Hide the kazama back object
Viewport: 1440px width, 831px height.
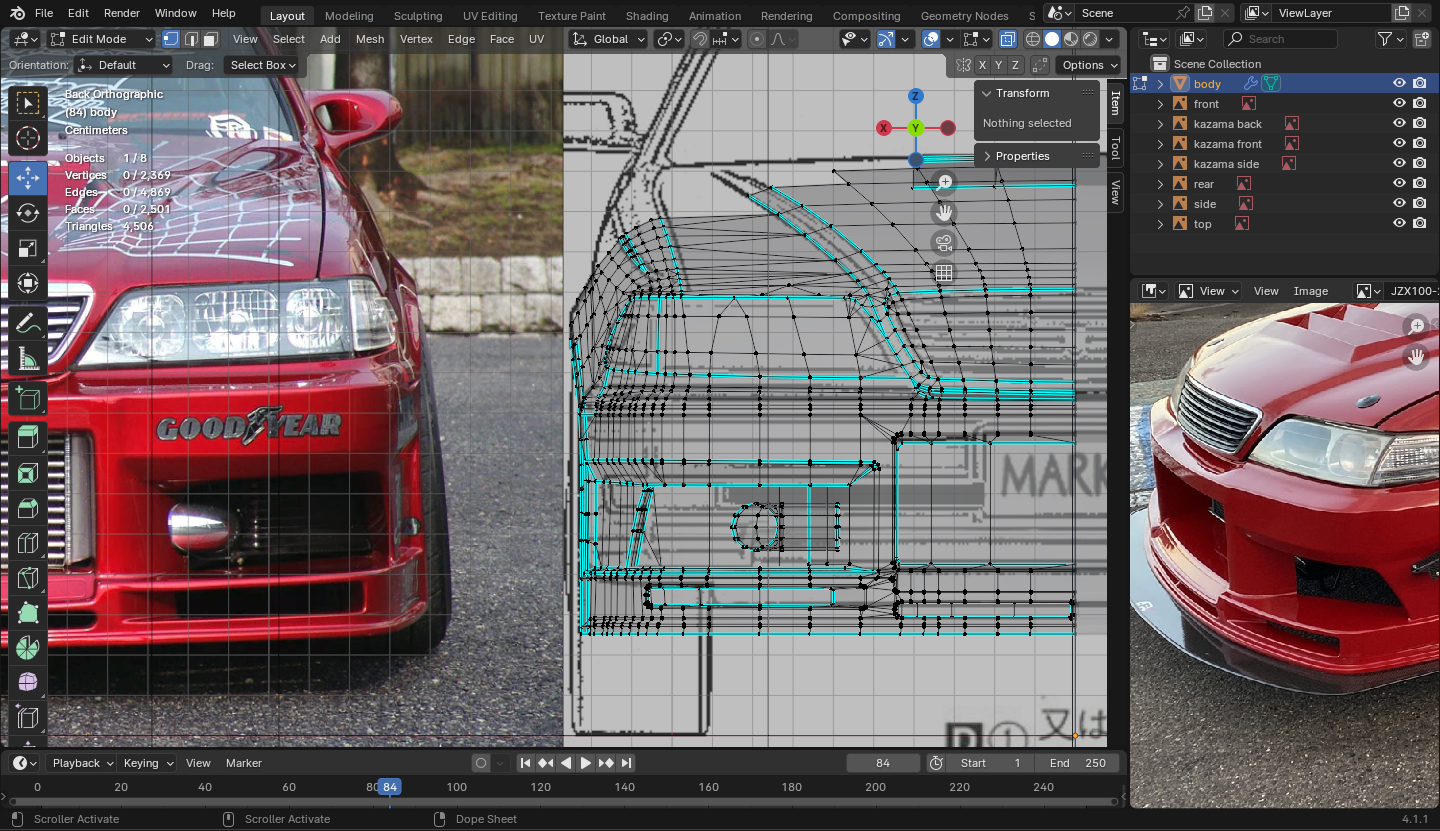pos(1399,124)
